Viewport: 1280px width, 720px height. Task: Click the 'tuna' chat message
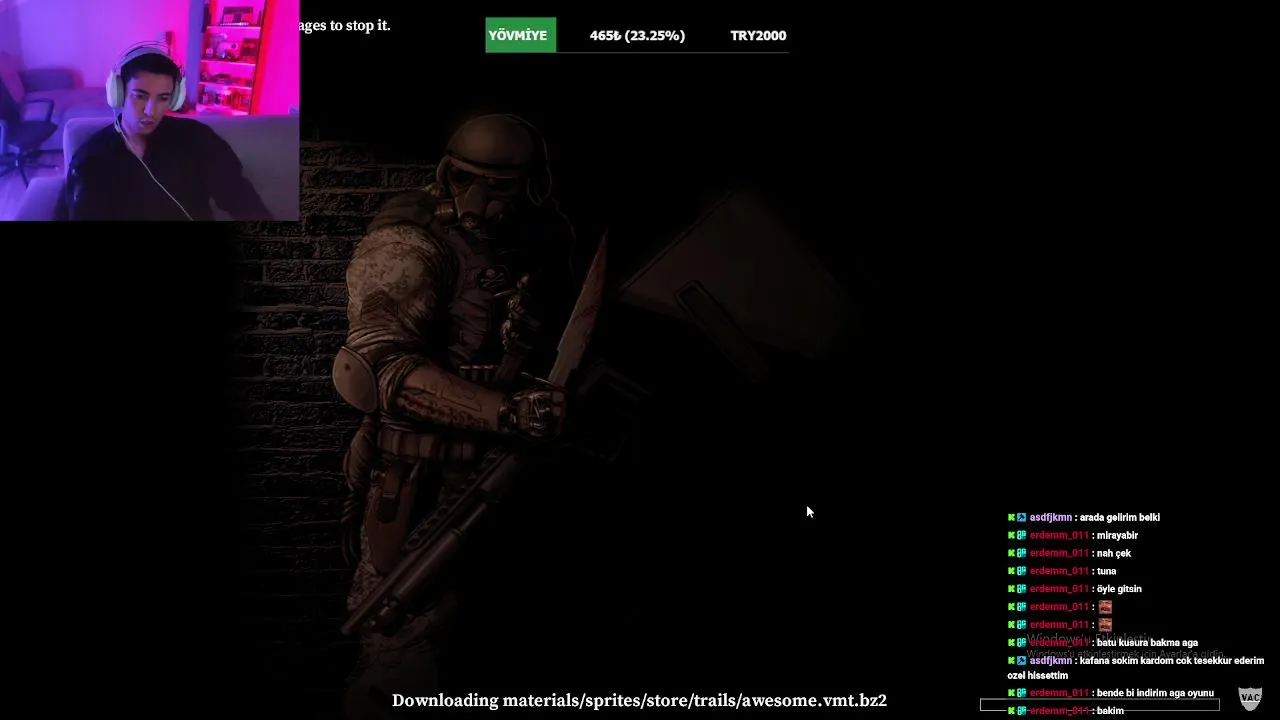pos(1106,571)
